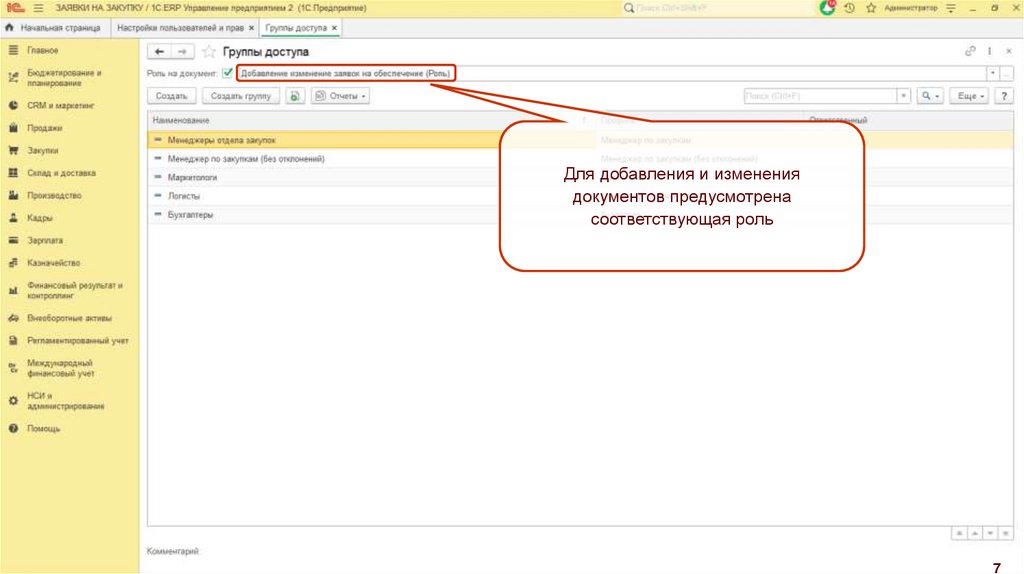
Task: Open the Закупки section icon
Action: pyautogui.click(x=14, y=150)
